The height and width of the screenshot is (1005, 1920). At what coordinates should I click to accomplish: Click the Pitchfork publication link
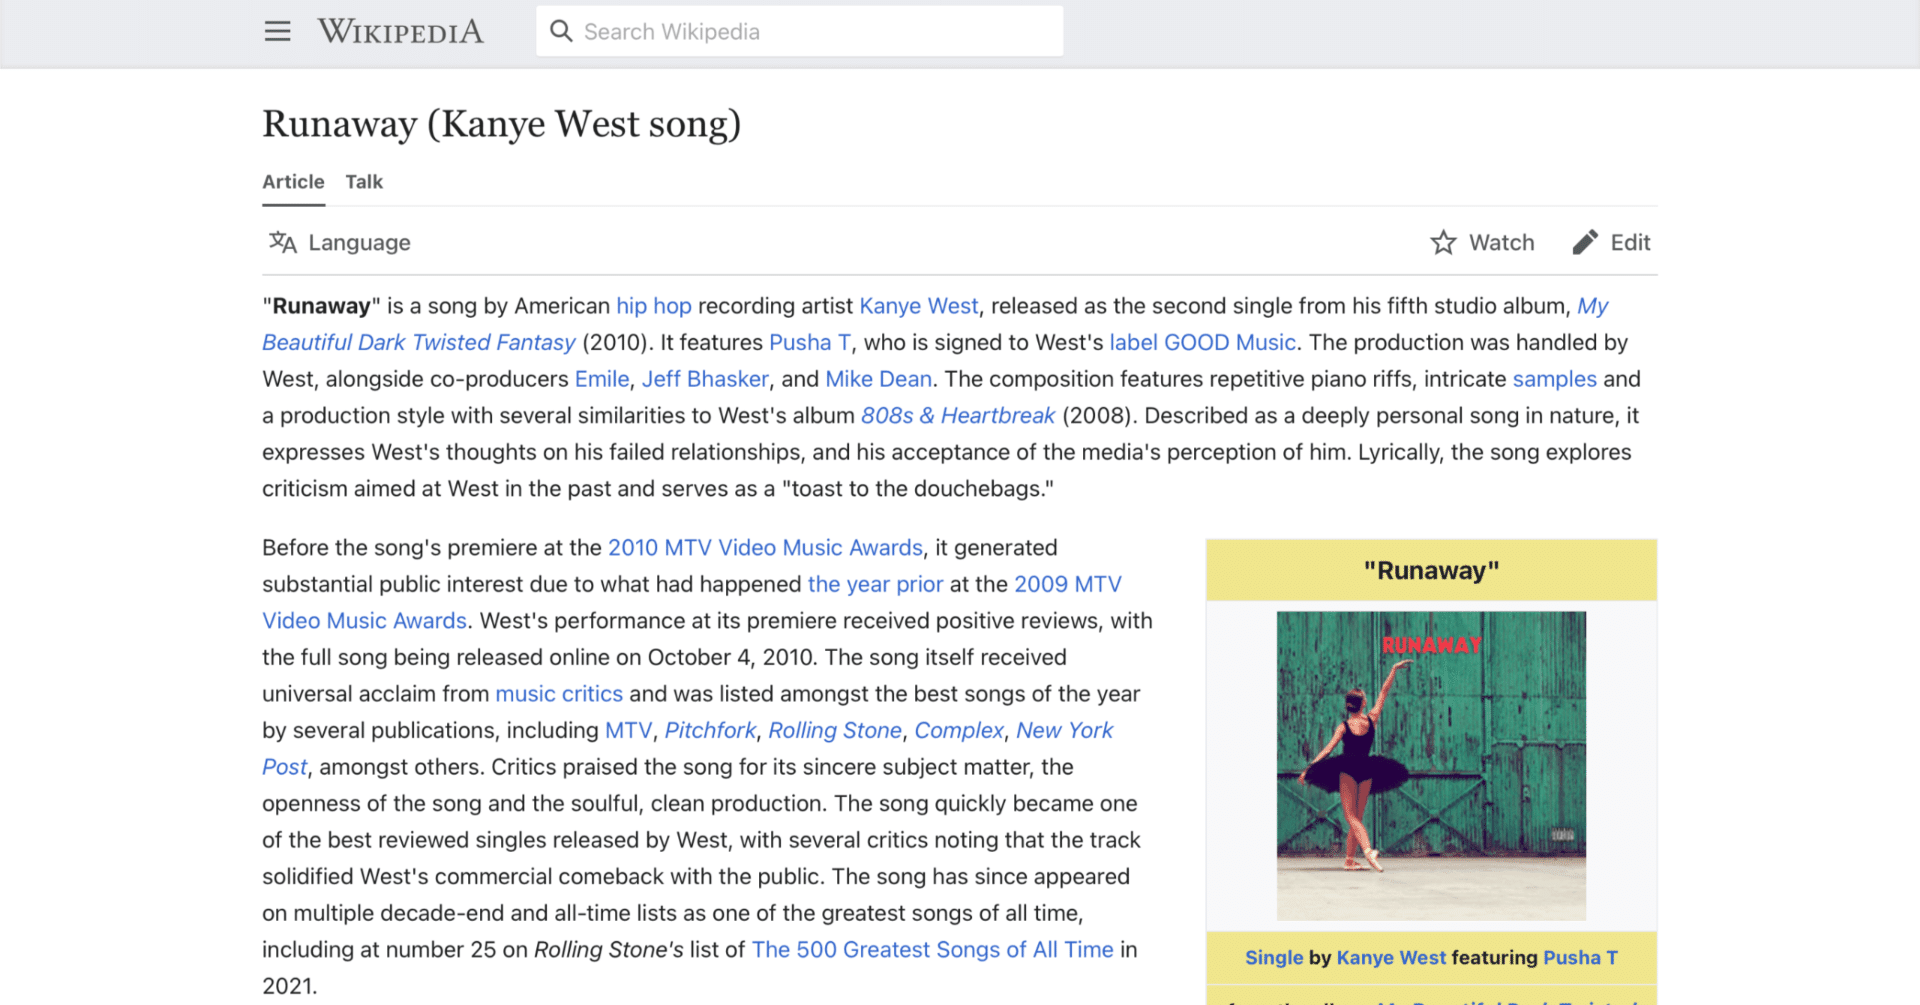point(710,730)
